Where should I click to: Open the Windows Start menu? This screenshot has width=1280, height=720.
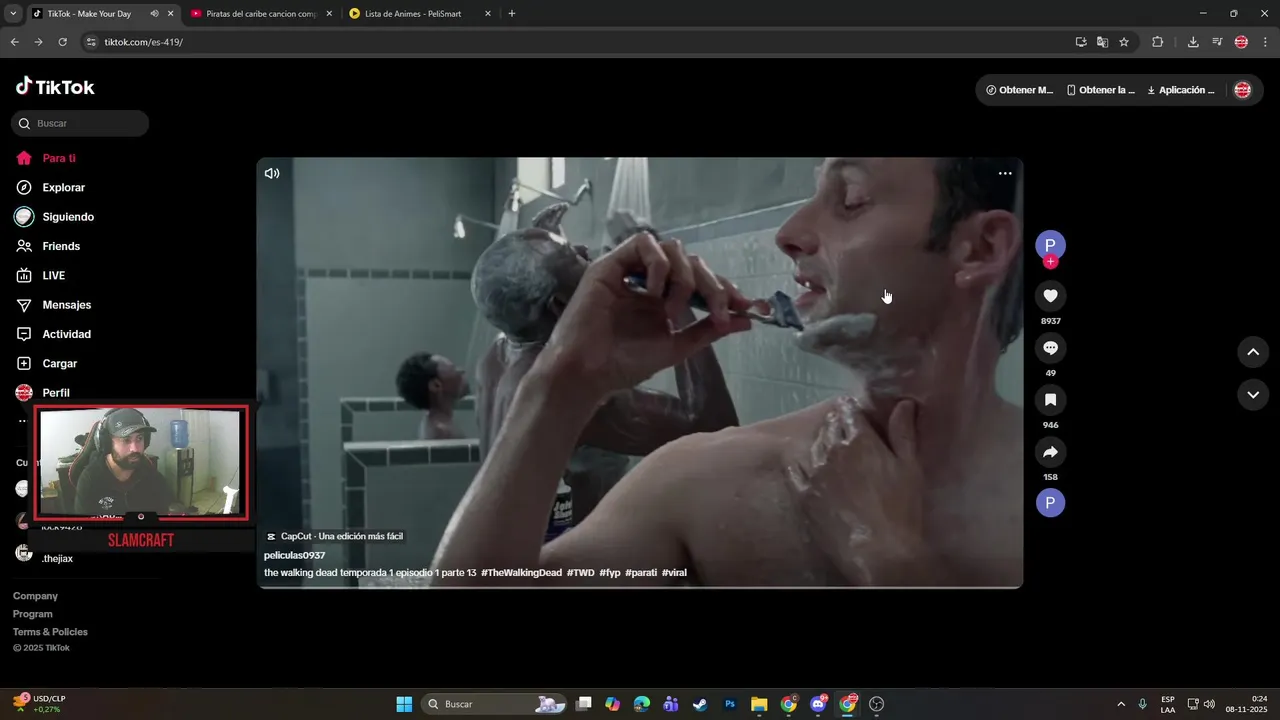(x=404, y=704)
